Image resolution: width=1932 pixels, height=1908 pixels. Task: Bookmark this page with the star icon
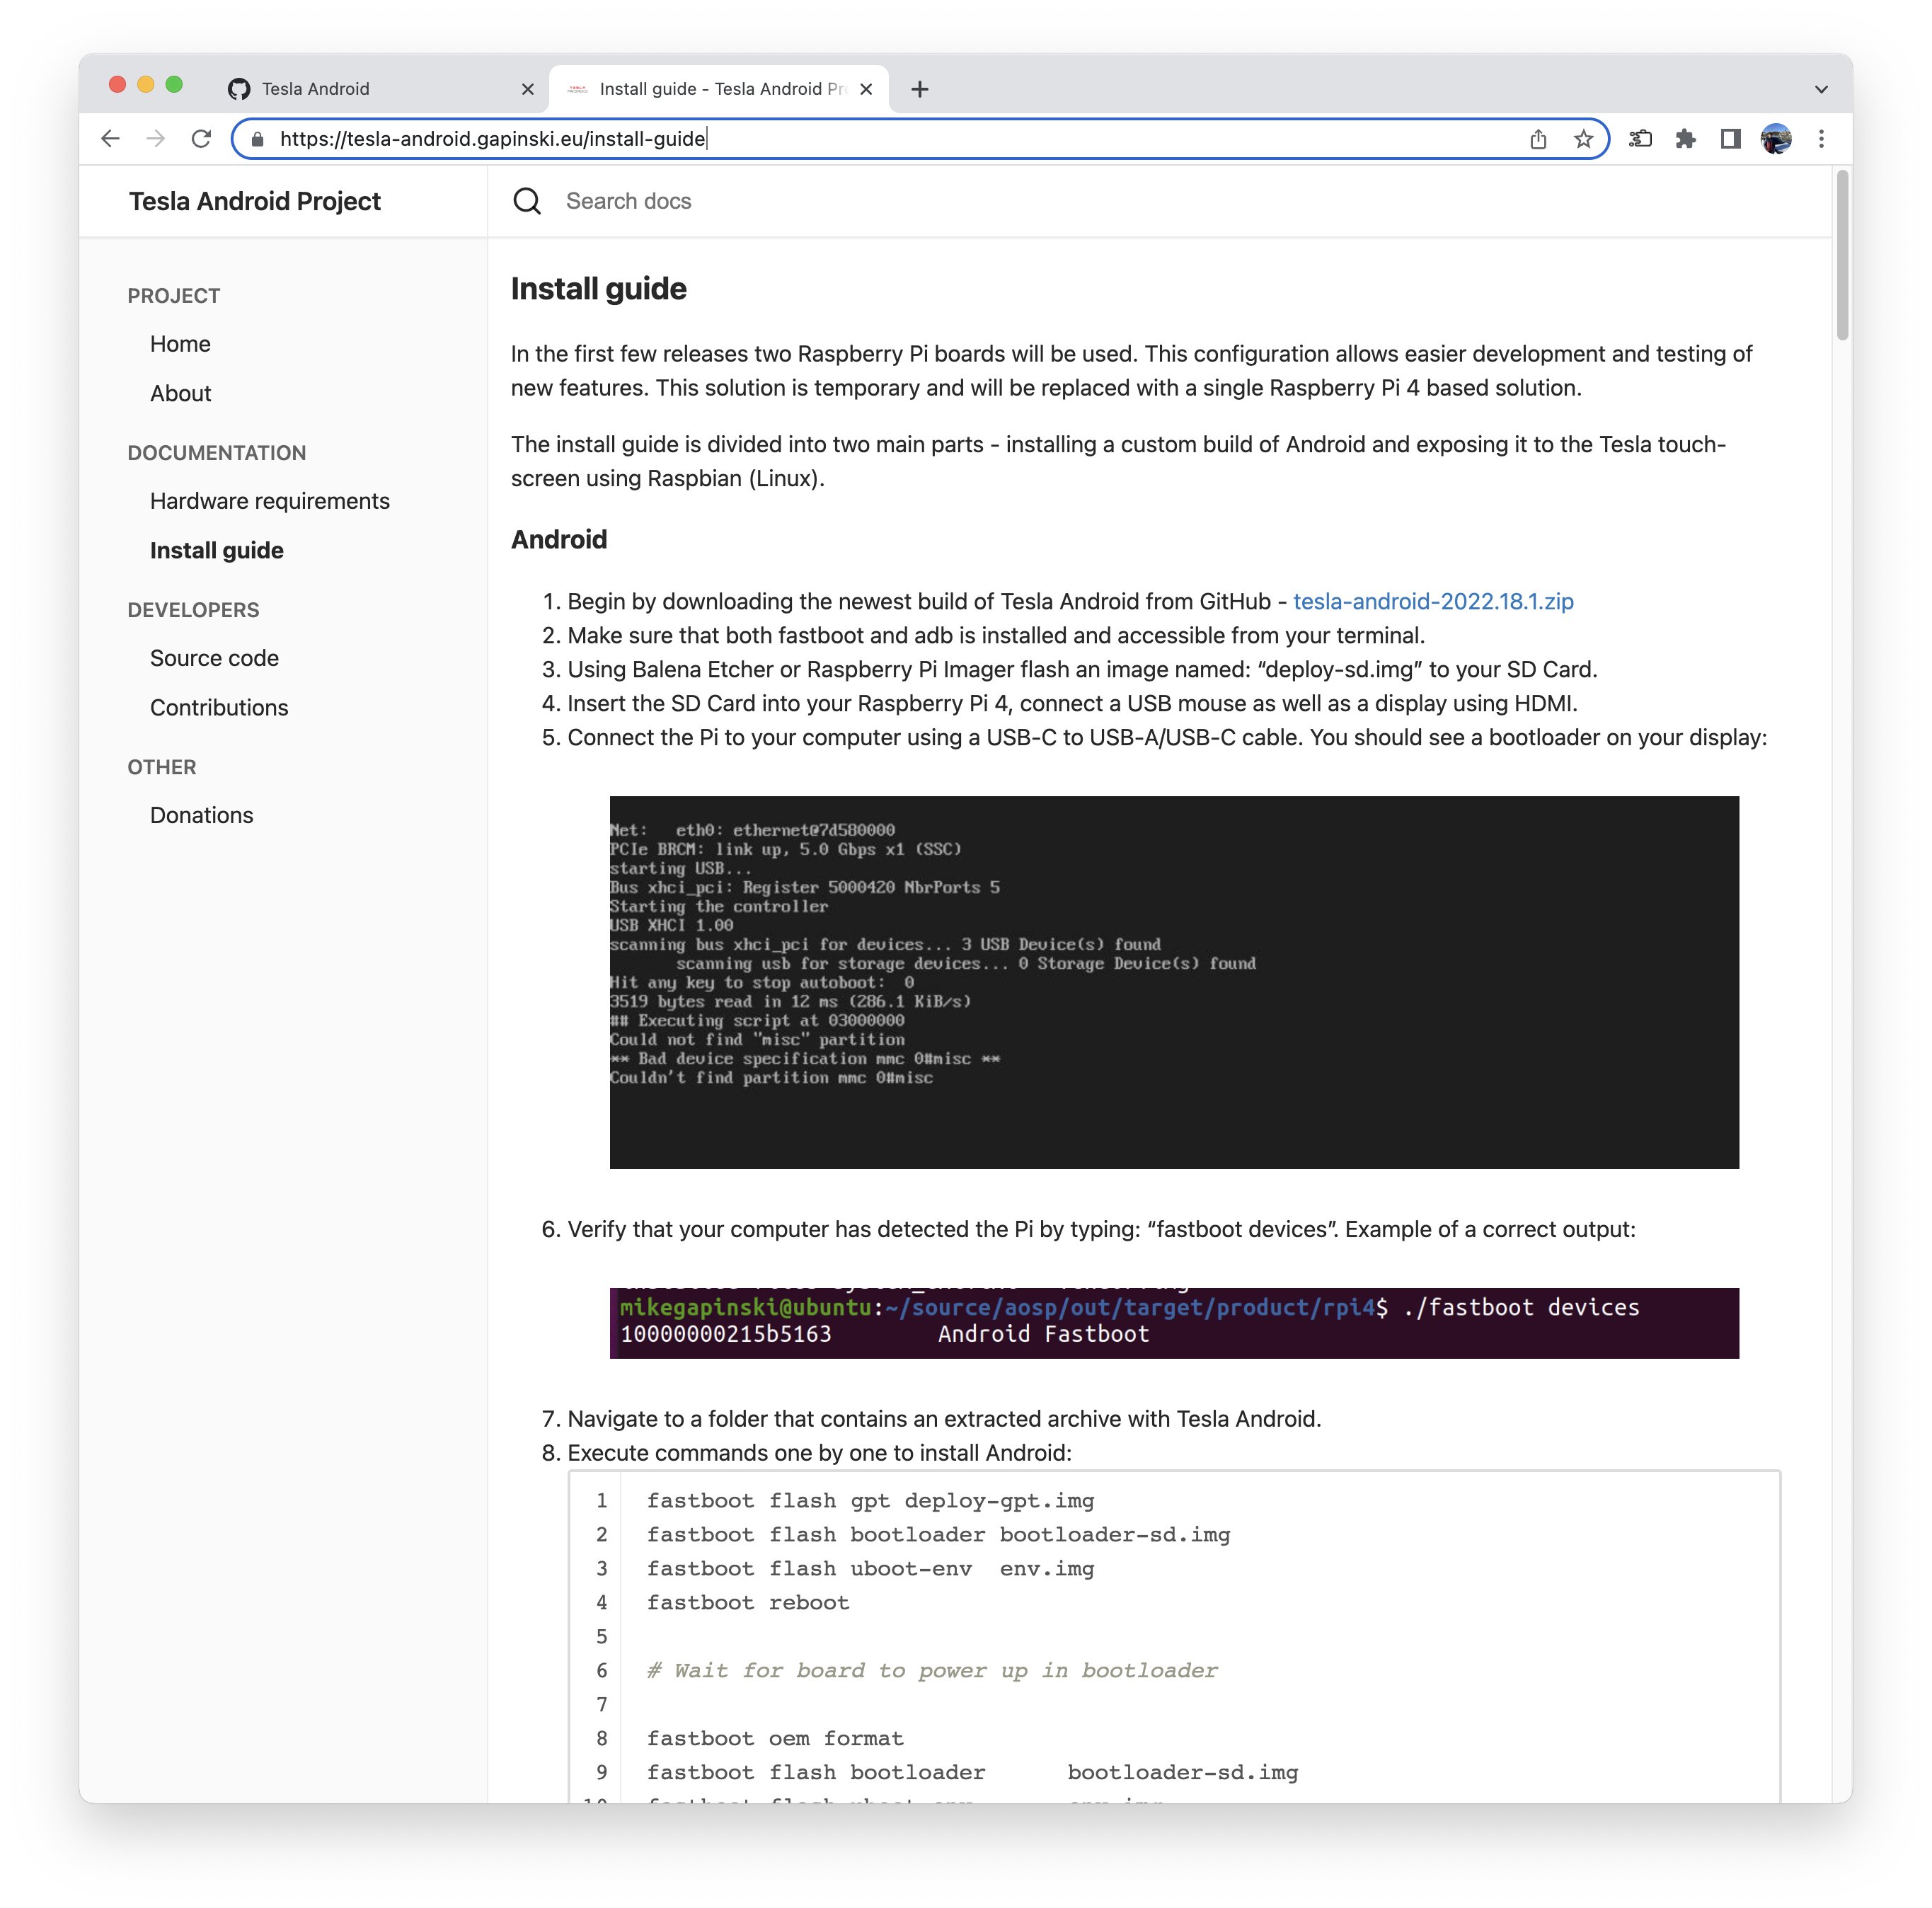point(1583,139)
